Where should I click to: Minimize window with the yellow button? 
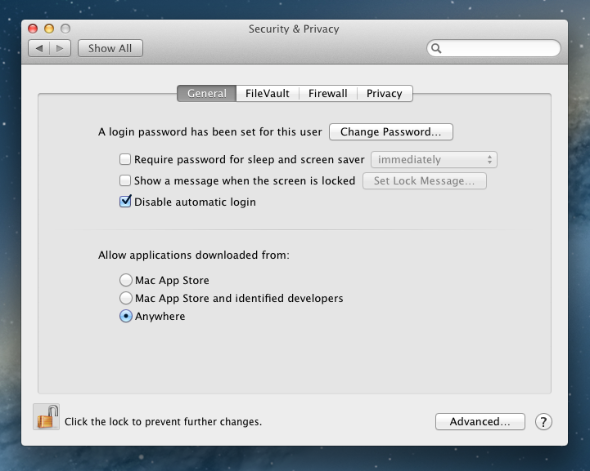pyautogui.click(x=49, y=29)
